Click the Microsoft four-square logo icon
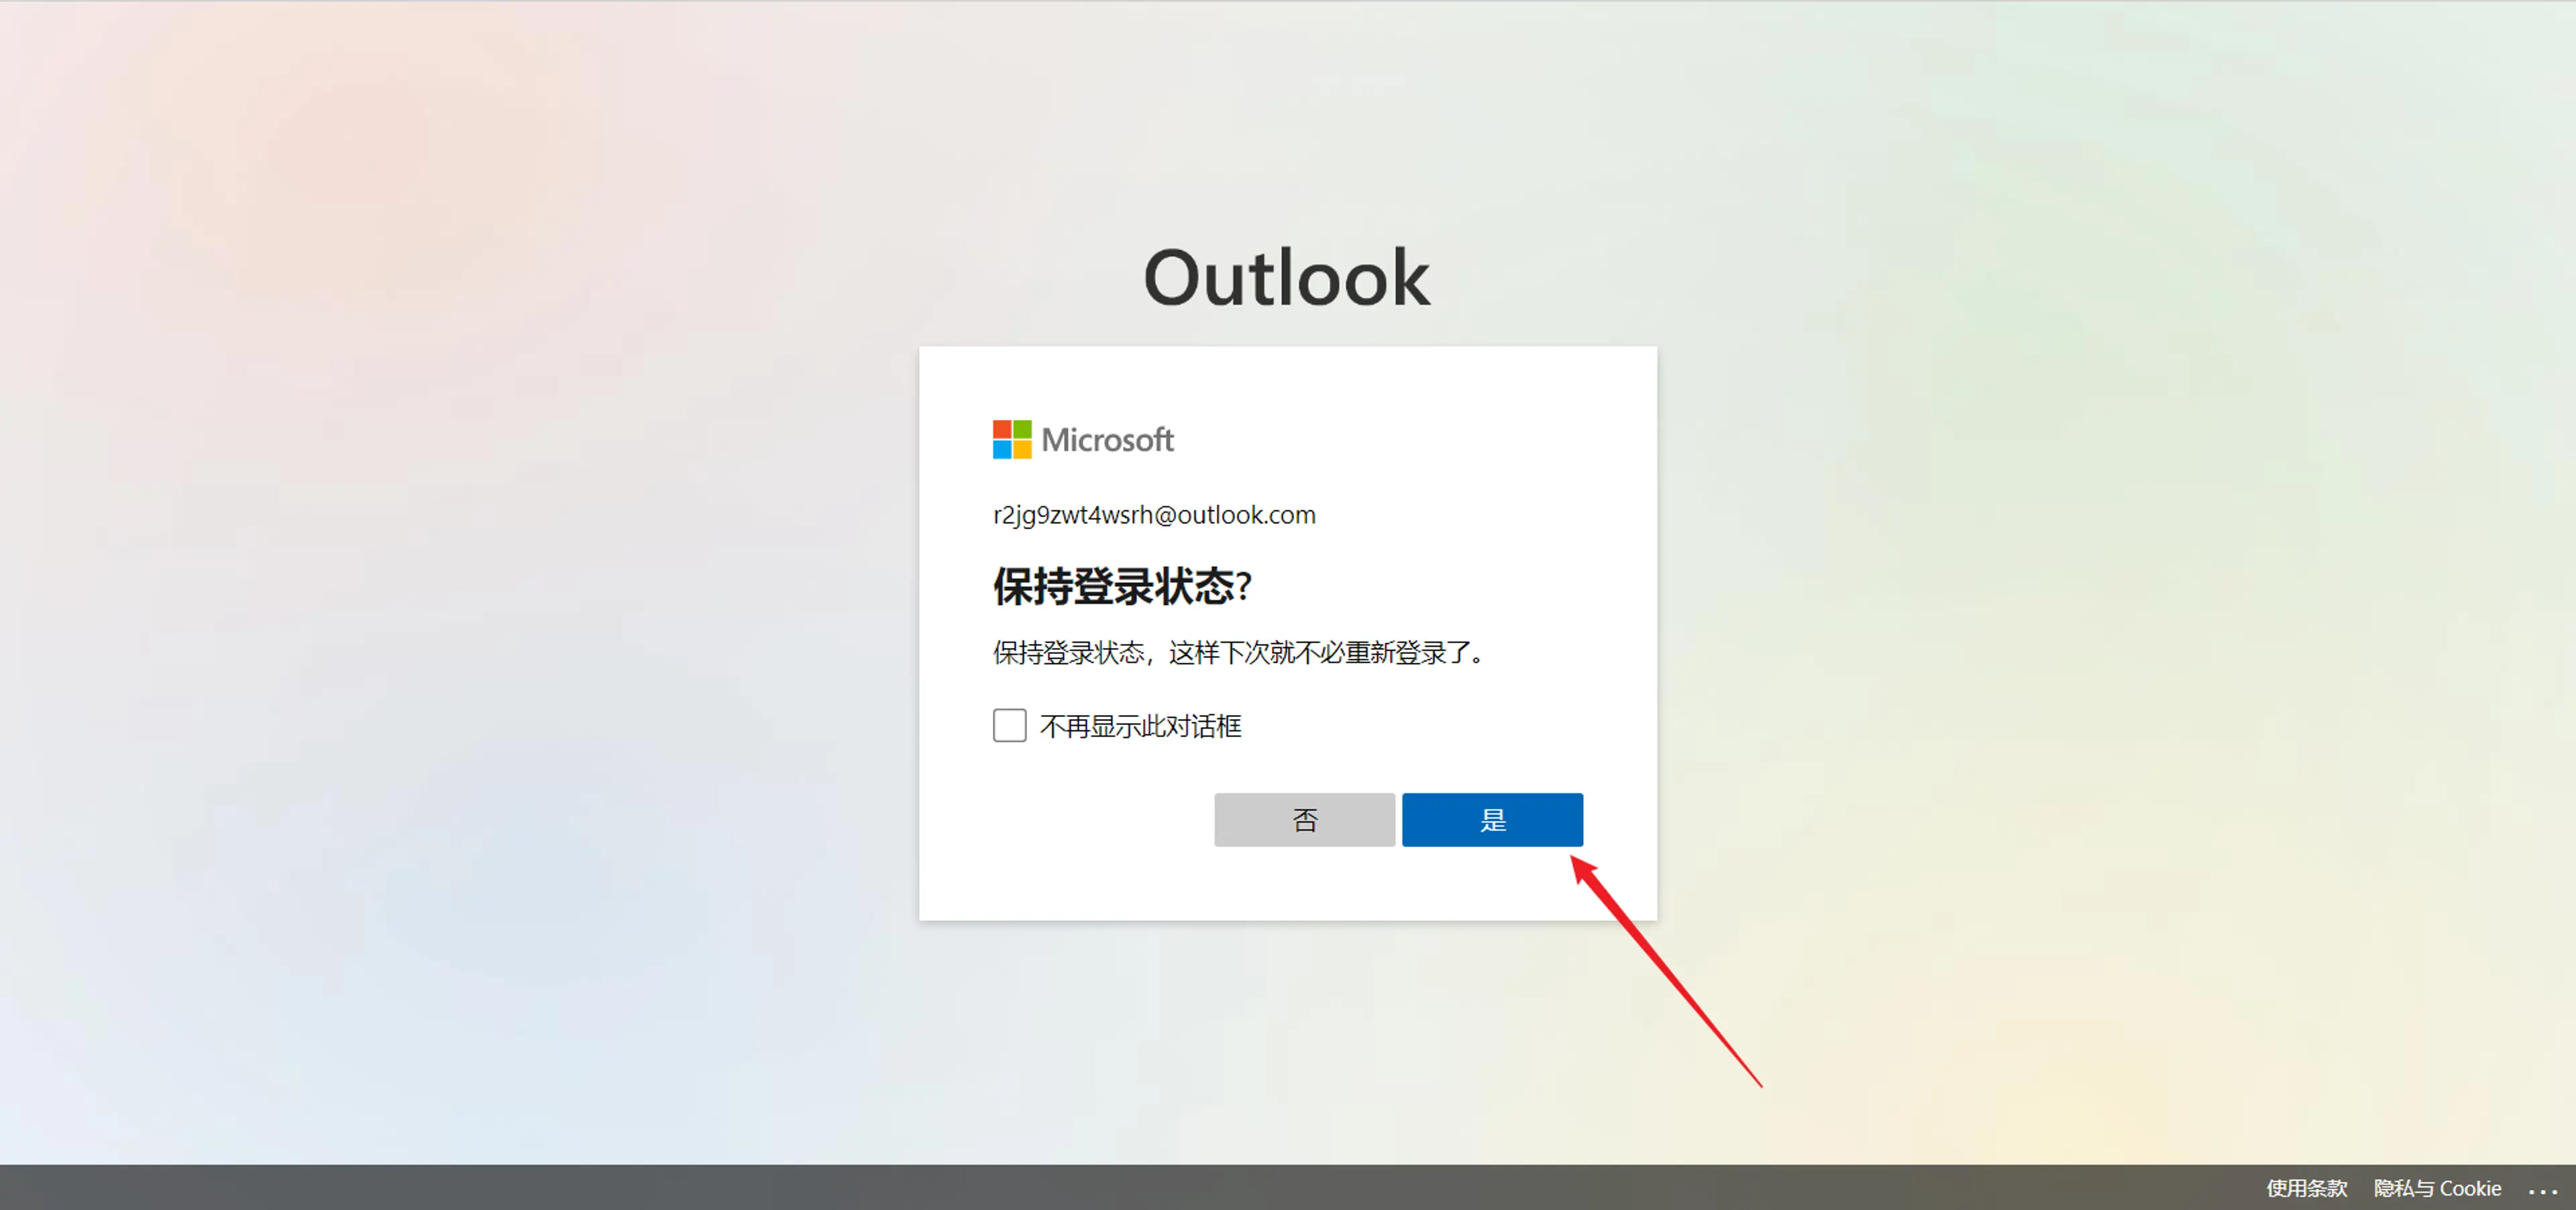The height and width of the screenshot is (1210, 2576). click(1011, 439)
